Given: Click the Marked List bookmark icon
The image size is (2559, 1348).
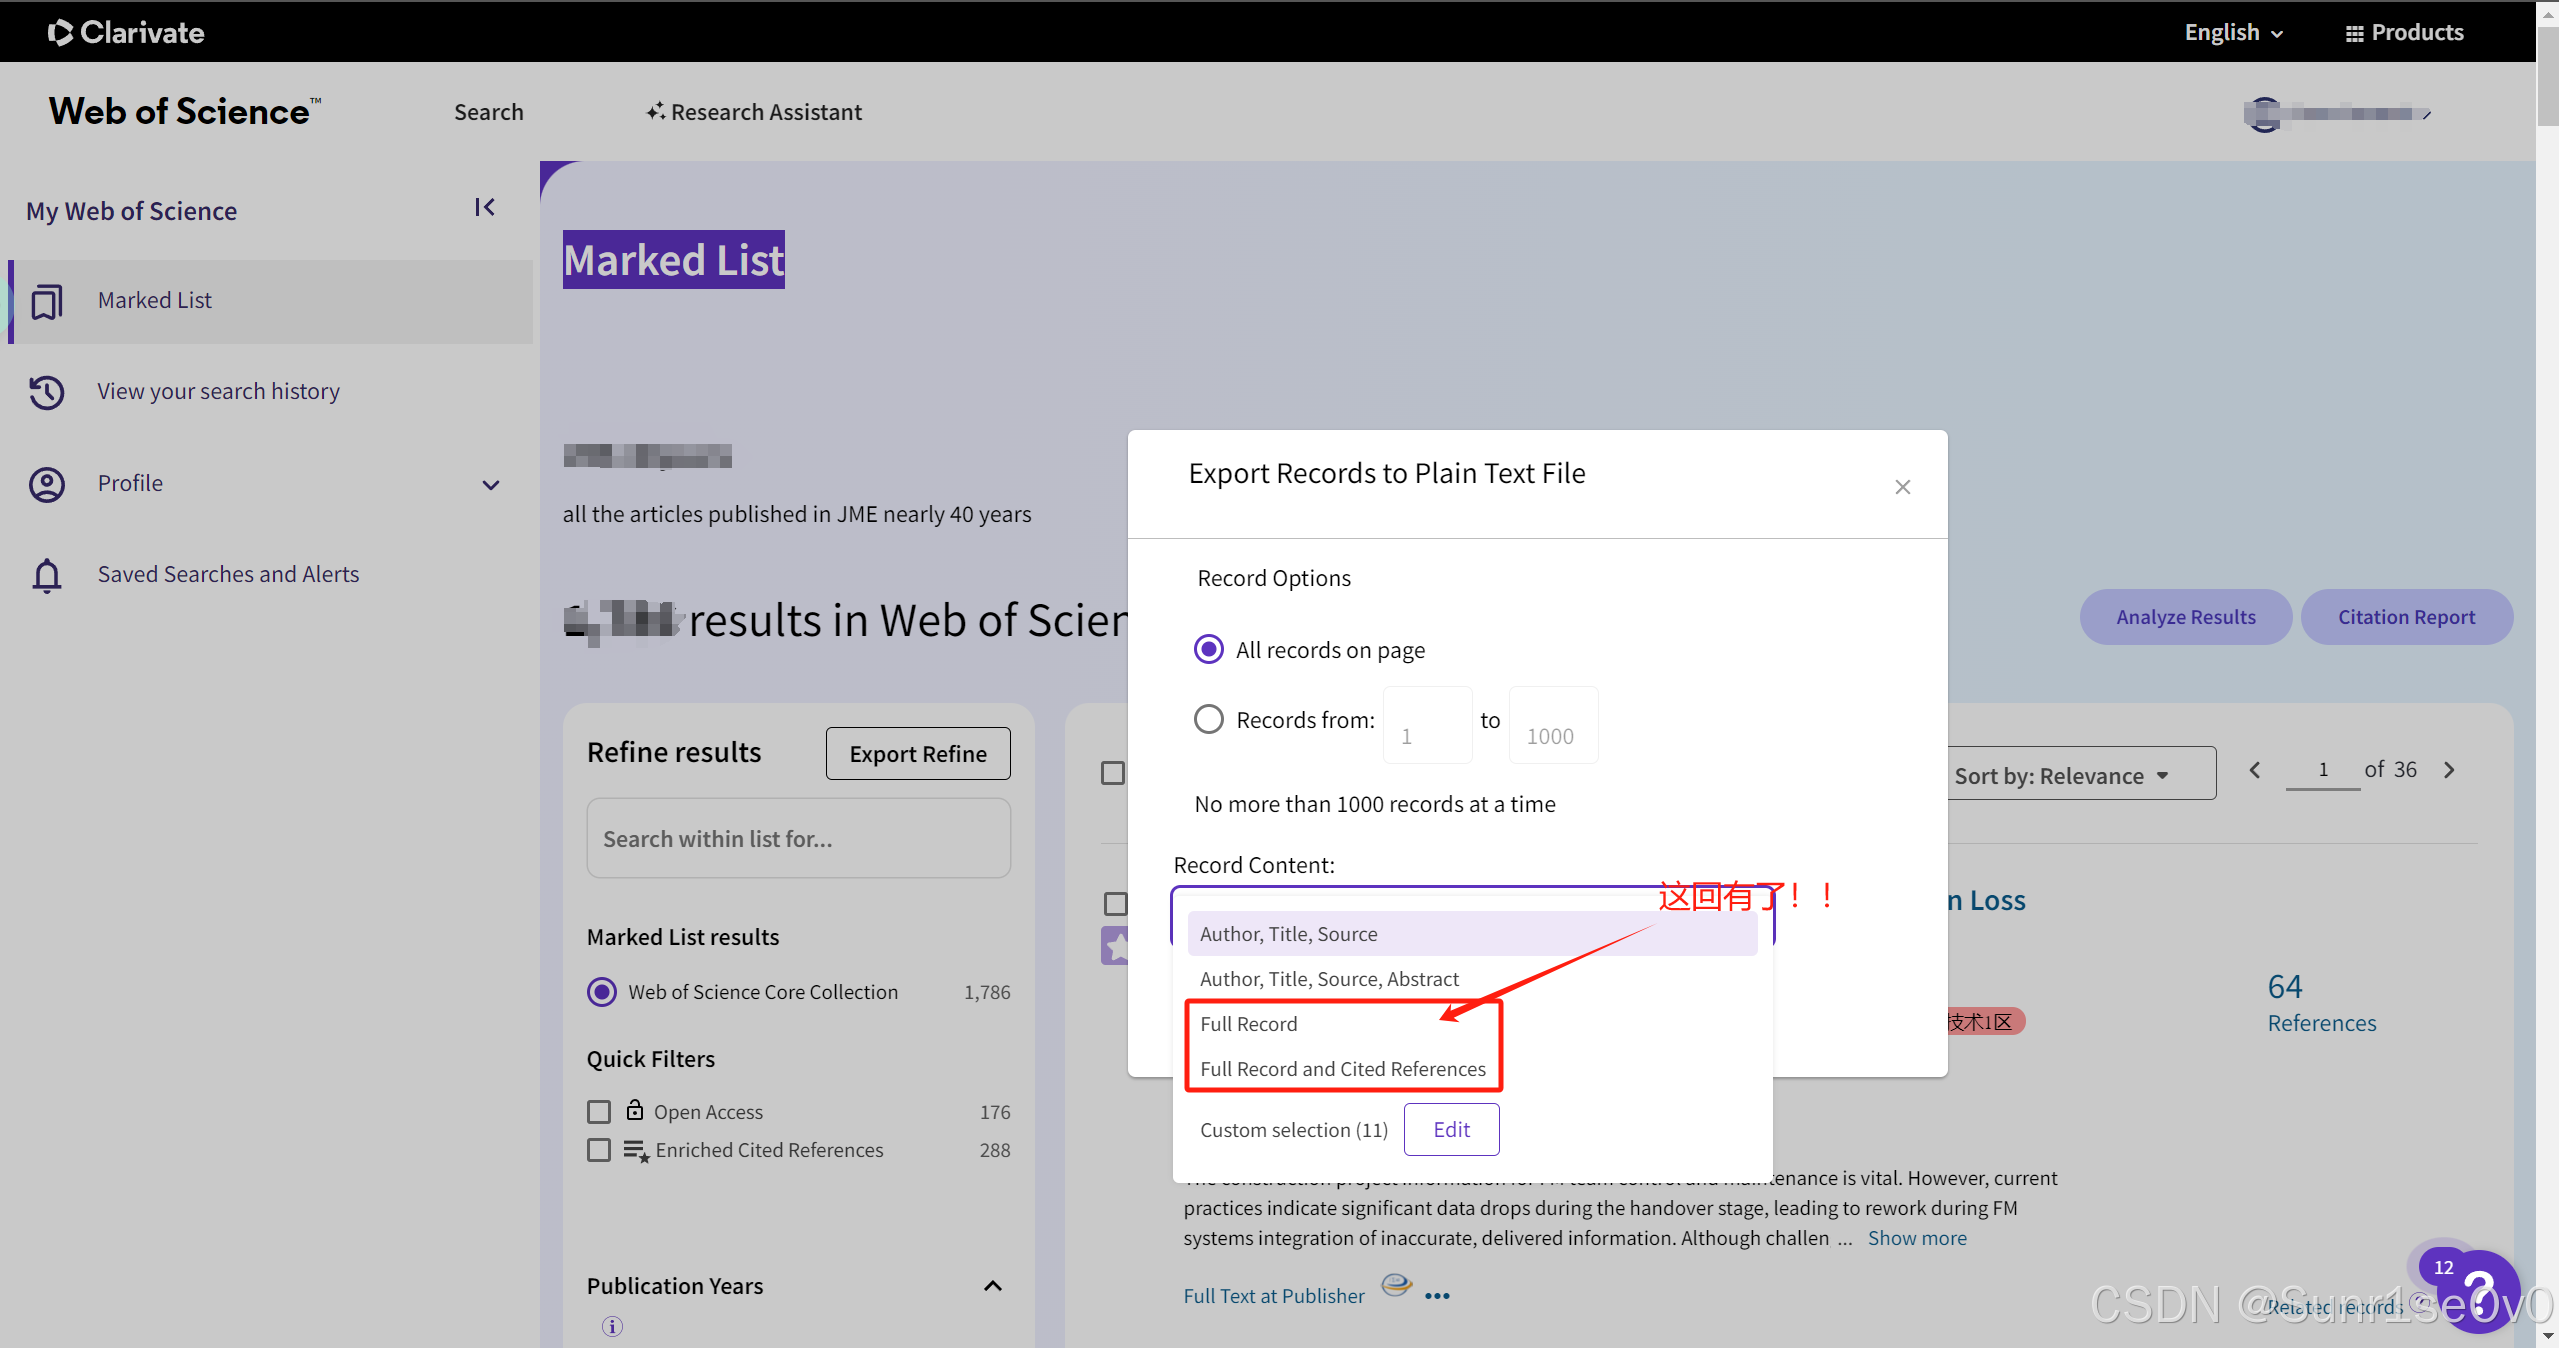Looking at the screenshot, I should (47, 301).
